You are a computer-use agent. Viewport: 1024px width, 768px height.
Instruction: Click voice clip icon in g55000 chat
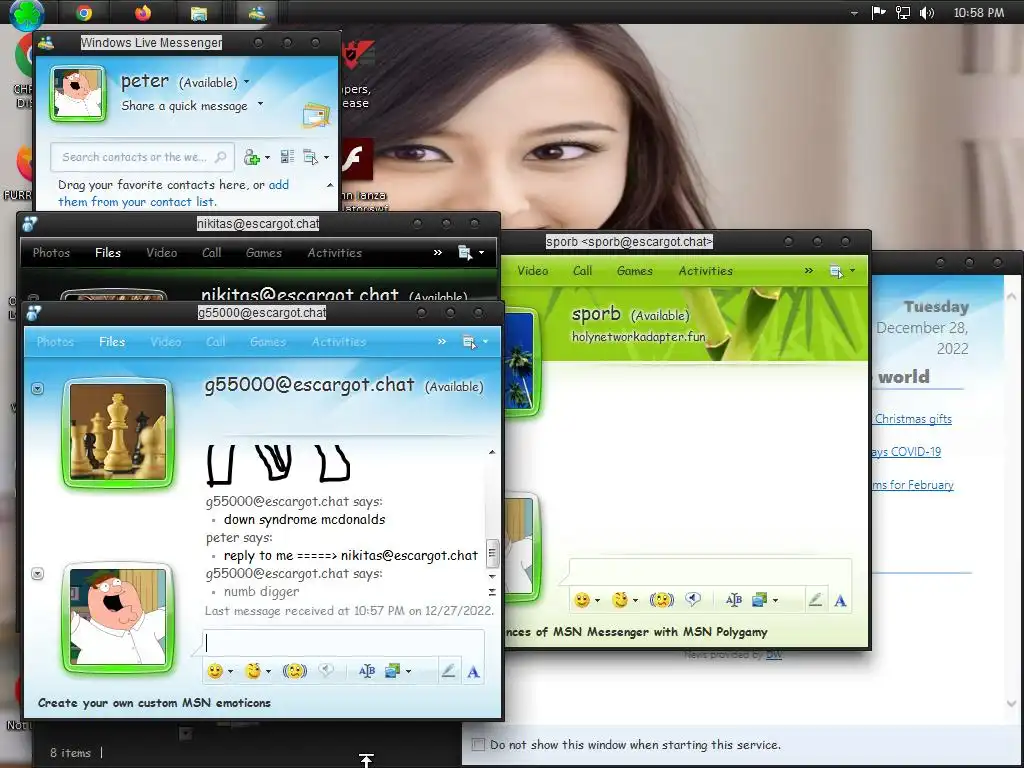[x=326, y=671]
